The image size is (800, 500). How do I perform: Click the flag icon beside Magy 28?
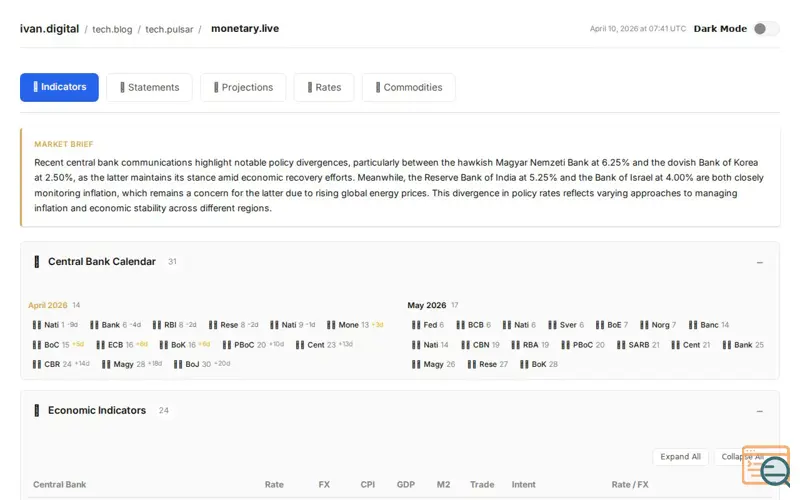(x=106, y=364)
